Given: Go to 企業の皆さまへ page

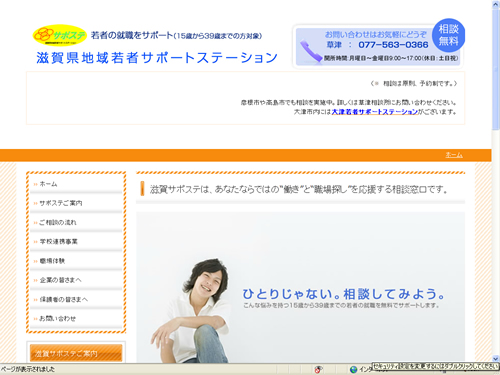Looking at the screenshot, I should click(x=60, y=280).
